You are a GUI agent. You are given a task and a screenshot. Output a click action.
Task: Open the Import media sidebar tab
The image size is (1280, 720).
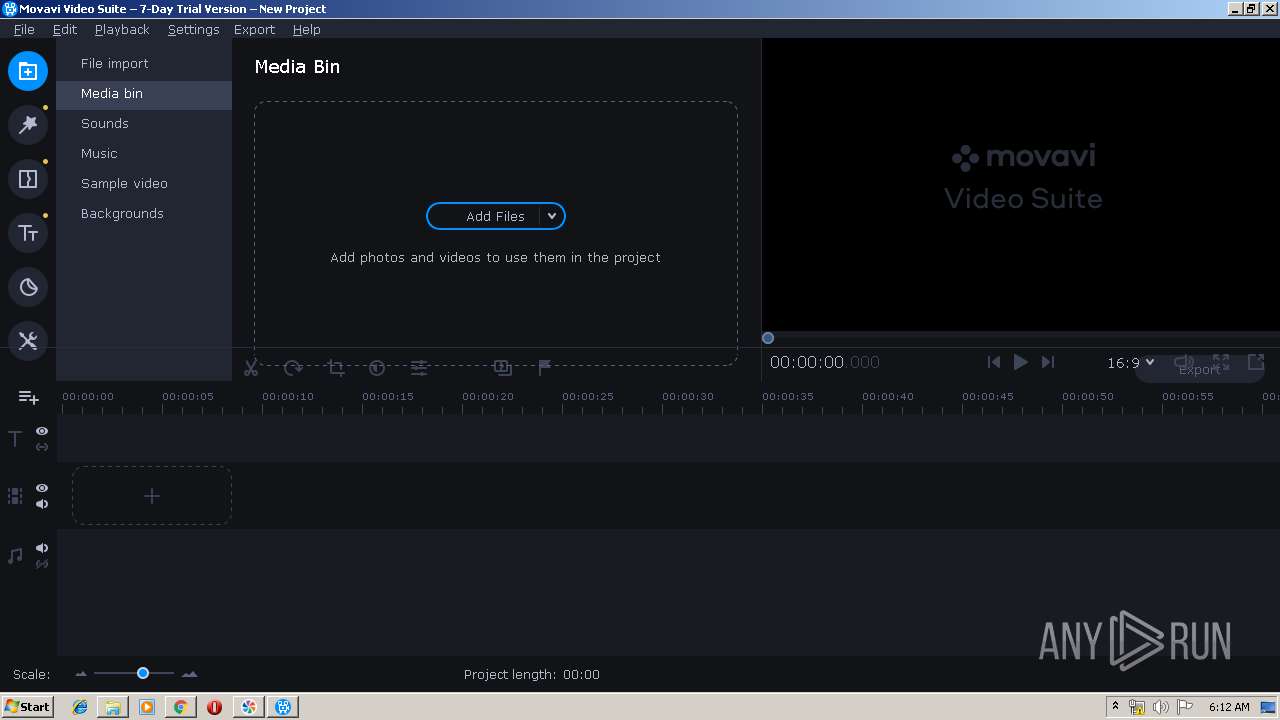pos(28,71)
